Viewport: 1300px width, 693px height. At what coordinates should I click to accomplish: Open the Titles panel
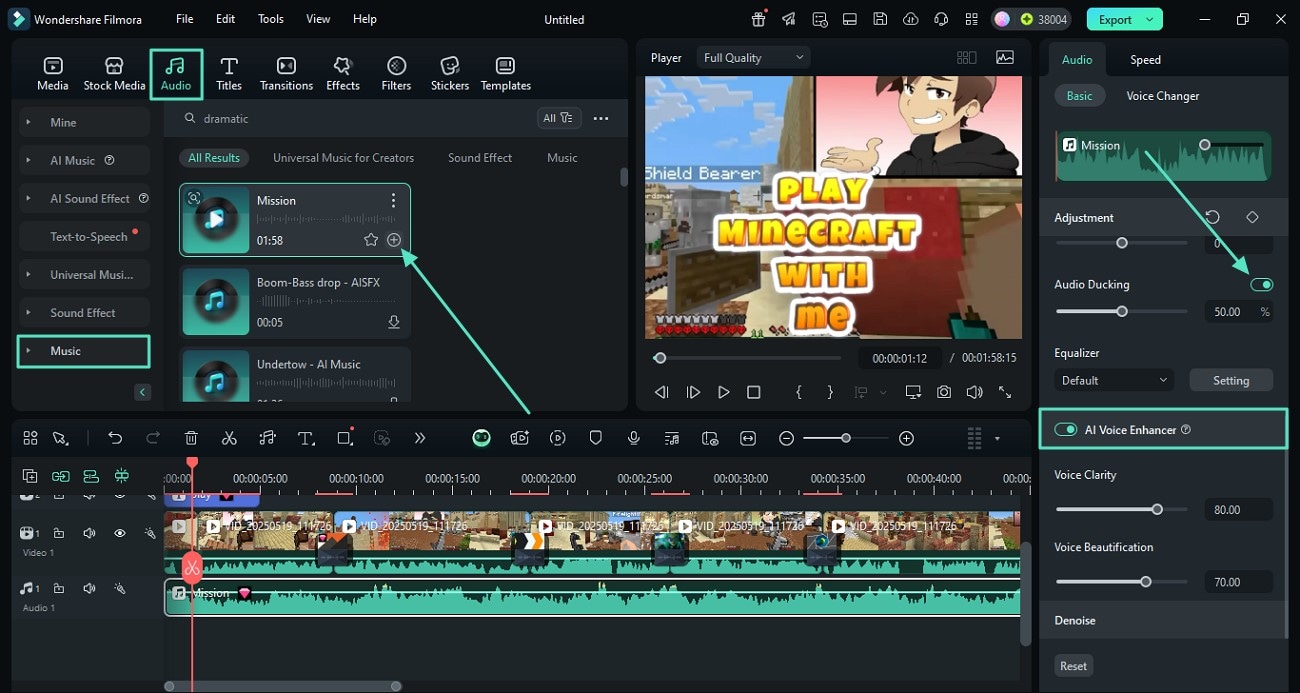click(x=229, y=74)
